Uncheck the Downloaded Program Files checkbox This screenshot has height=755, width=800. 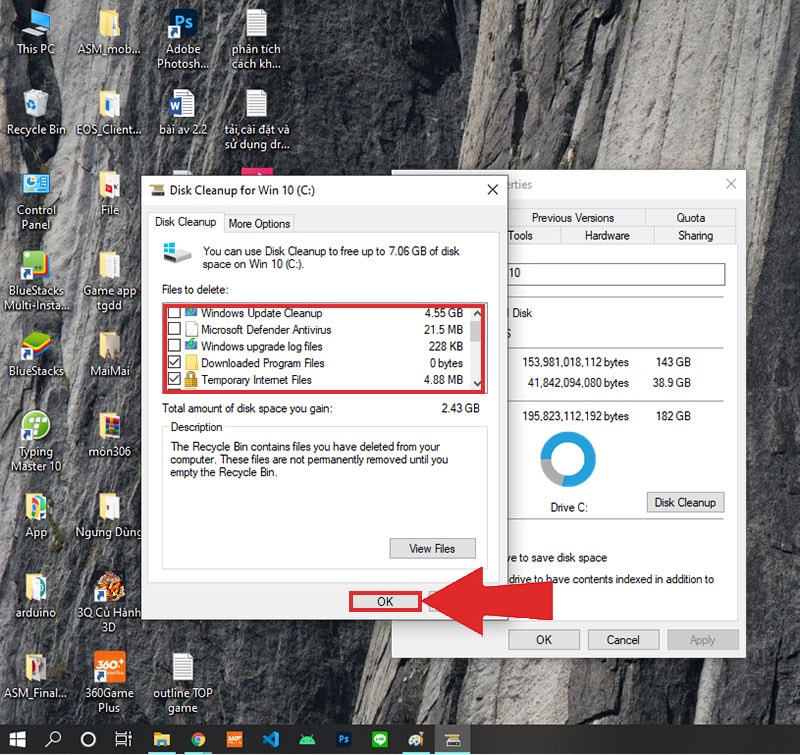(174, 362)
